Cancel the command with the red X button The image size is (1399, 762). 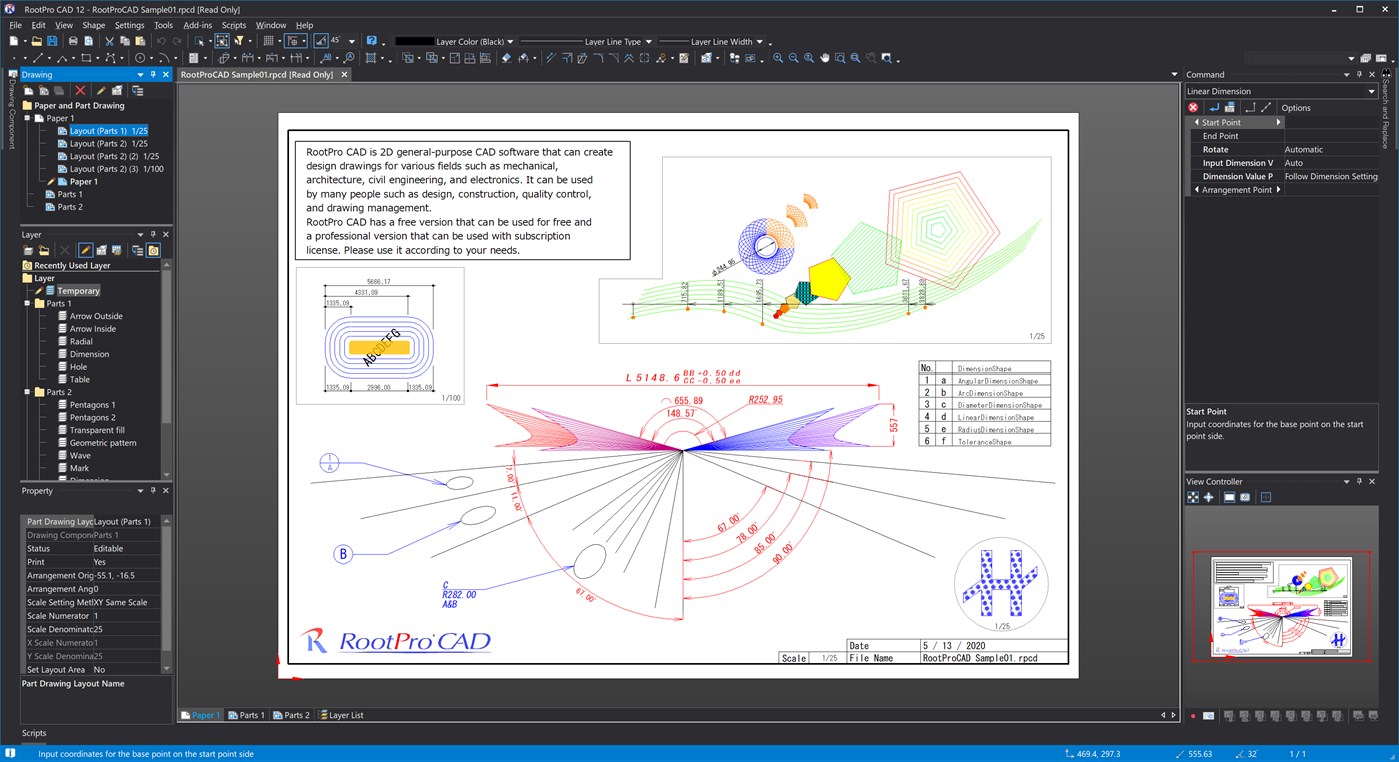click(1193, 107)
